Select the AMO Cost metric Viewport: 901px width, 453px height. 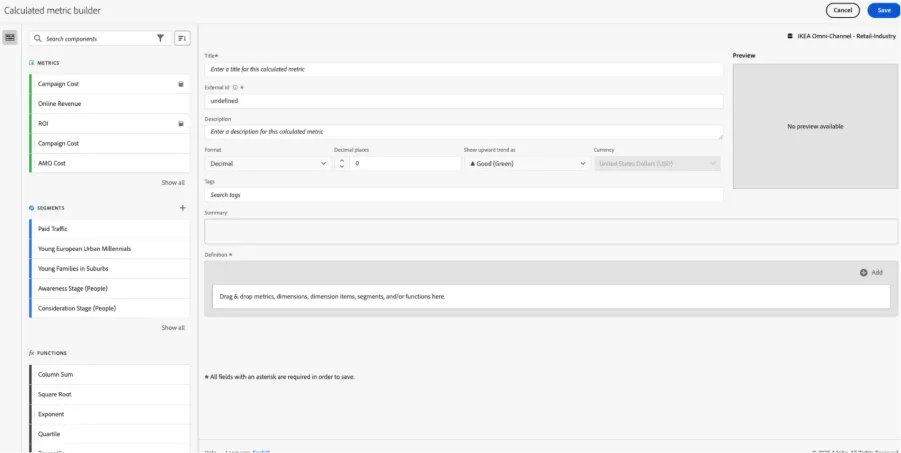[x=109, y=163]
